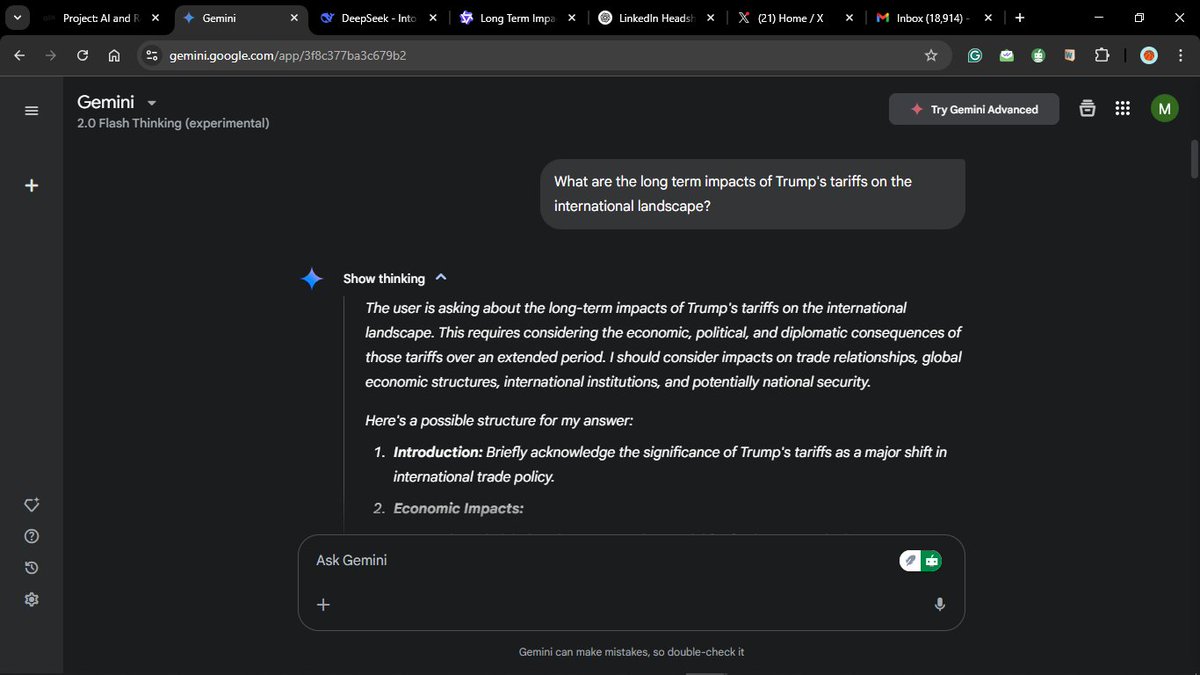Screen dimensions: 1200x675
Task: Click 'Here's a possible structure' line
Action: pyautogui.click(x=499, y=420)
